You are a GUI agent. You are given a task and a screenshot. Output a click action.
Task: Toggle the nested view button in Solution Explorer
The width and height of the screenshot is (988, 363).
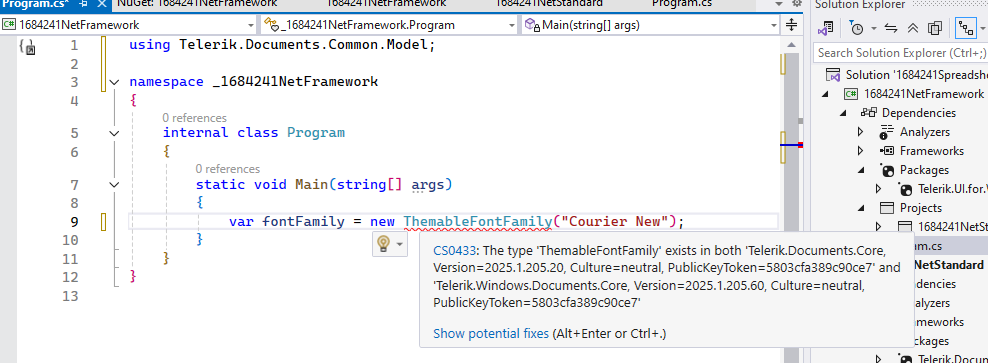[x=965, y=28]
